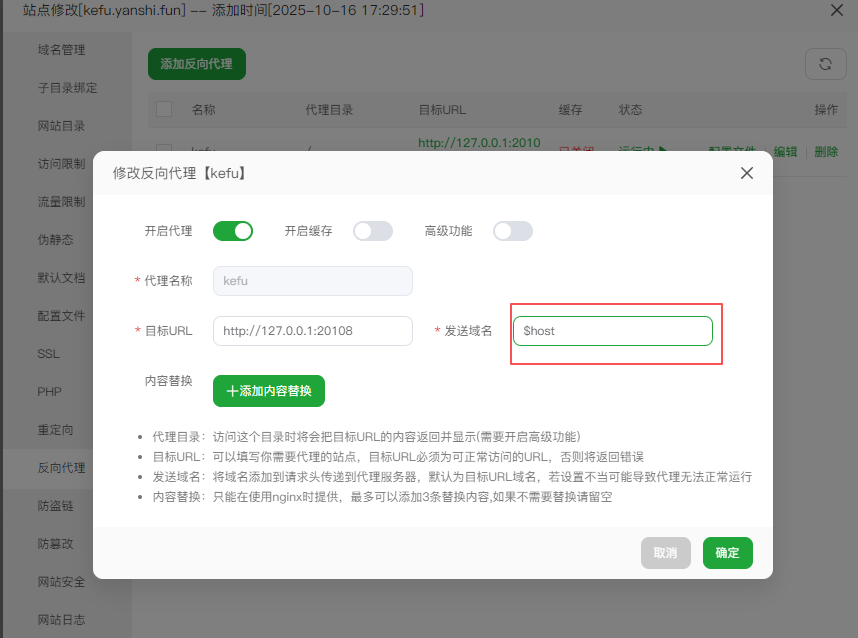Viewport: 858px width, 638px height.
Task: Click the 目标URL input field
Action: click(312, 331)
